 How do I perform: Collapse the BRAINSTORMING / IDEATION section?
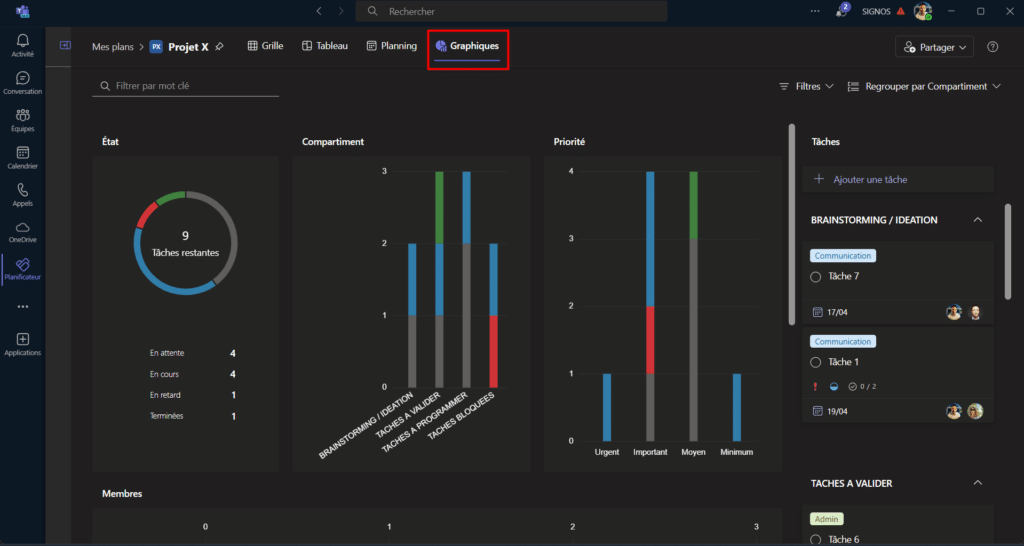pyautogui.click(x=977, y=220)
